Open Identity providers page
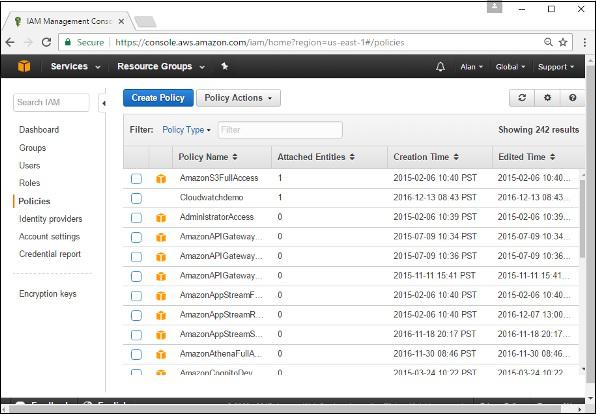 click(51, 219)
